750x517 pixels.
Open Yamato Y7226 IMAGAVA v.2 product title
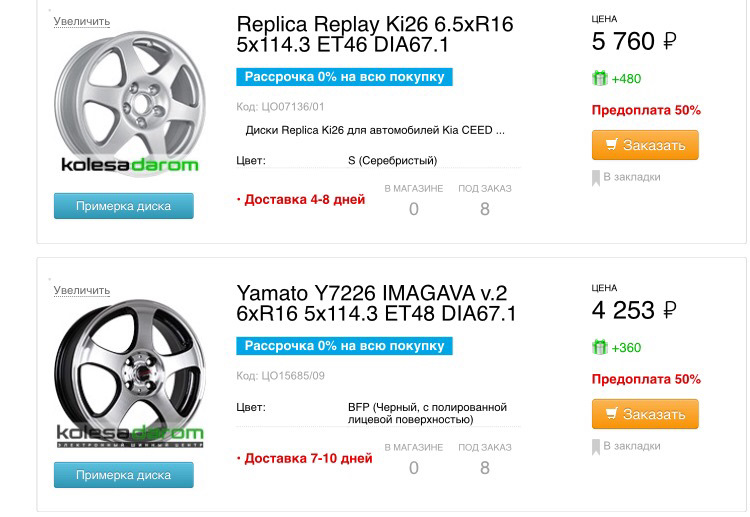[376, 304]
